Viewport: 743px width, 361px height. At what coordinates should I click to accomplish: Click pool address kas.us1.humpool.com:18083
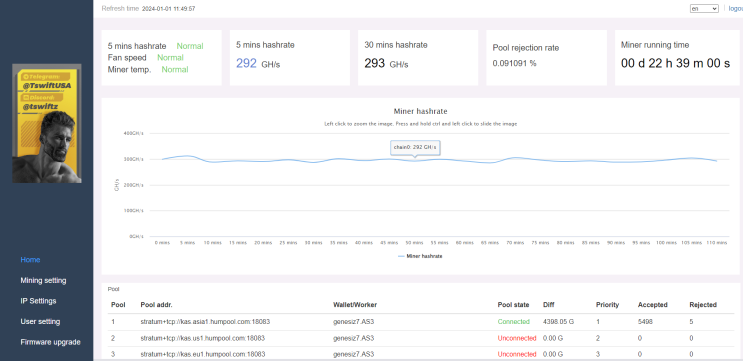pyautogui.click(x=203, y=338)
